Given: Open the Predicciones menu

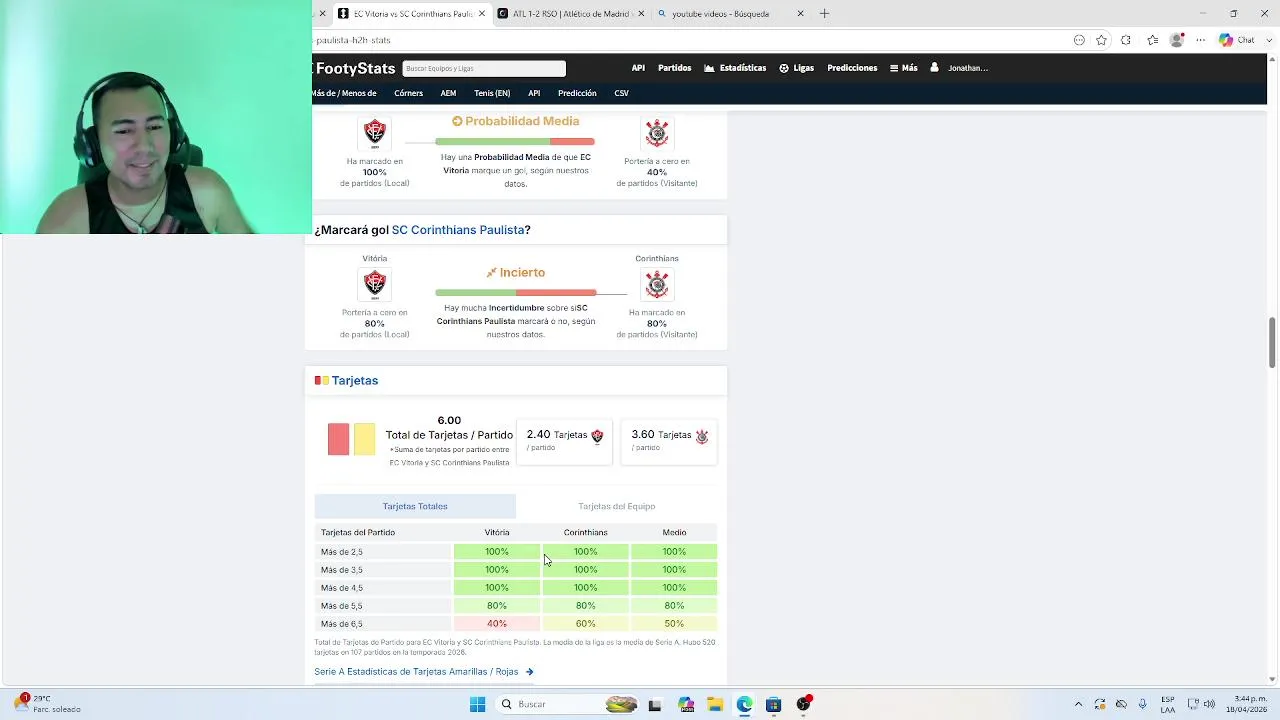Looking at the screenshot, I should pos(852,68).
